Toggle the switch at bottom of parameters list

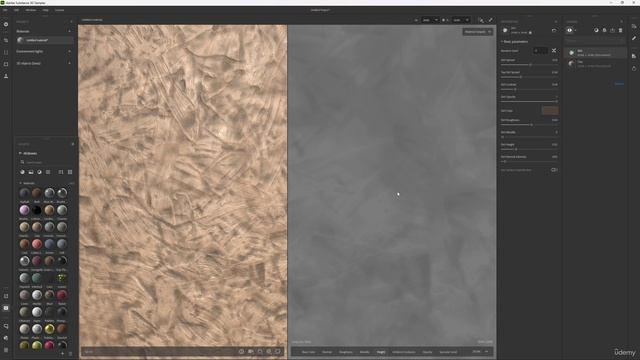(x=554, y=170)
